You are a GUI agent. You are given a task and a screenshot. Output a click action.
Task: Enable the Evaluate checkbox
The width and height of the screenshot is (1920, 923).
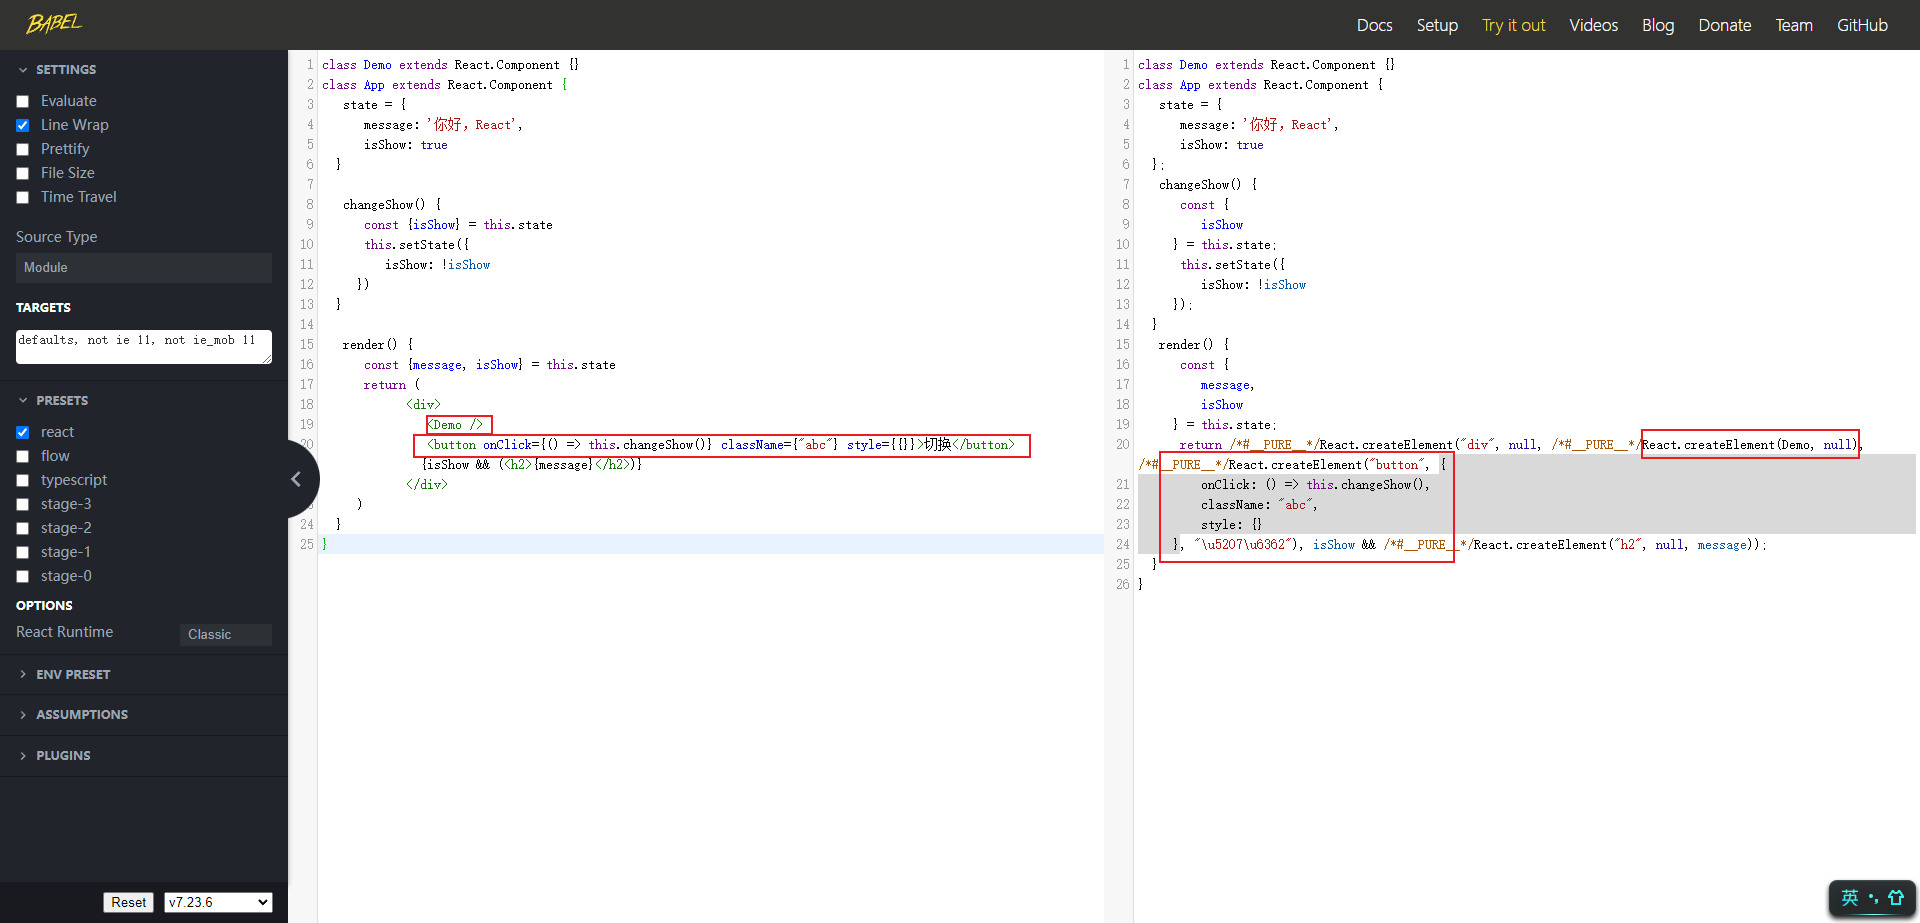[23, 102]
